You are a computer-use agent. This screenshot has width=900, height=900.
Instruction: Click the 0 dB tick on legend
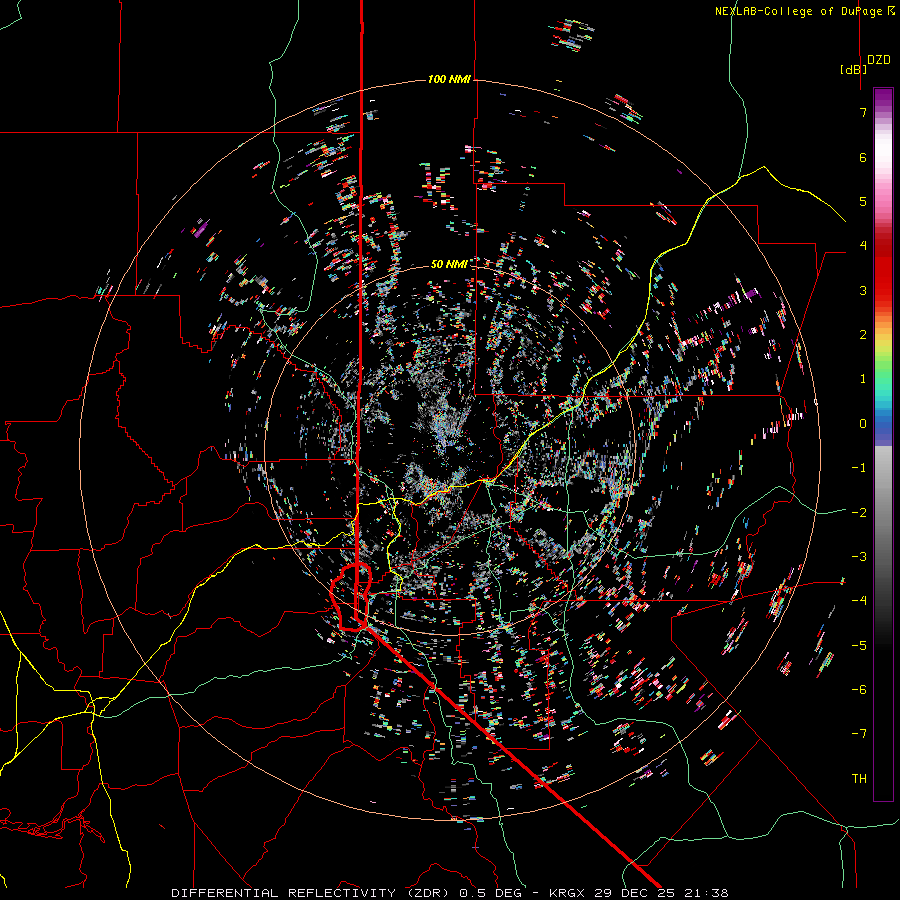(863, 424)
